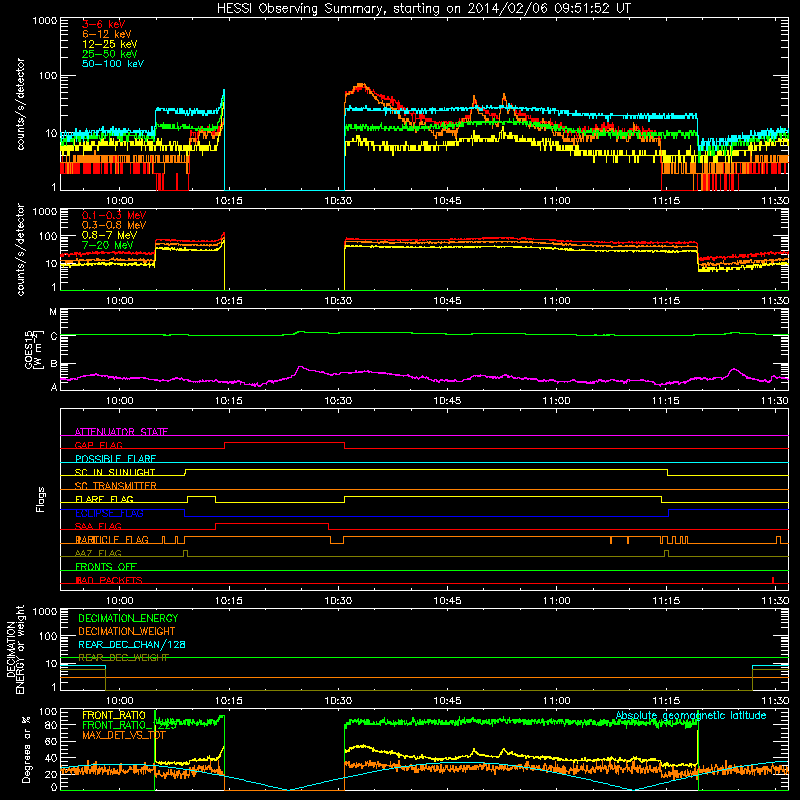800x800 pixels.
Task: Click the 7-20 MeV legend label
Action: (108, 245)
